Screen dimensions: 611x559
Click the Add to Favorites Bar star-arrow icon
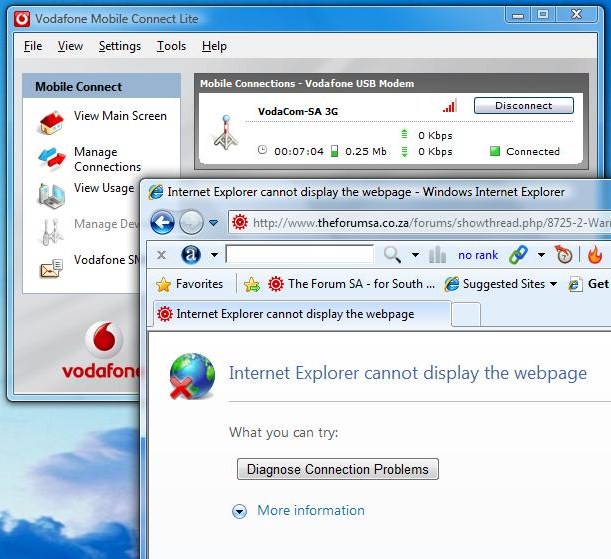click(x=252, y=284)
